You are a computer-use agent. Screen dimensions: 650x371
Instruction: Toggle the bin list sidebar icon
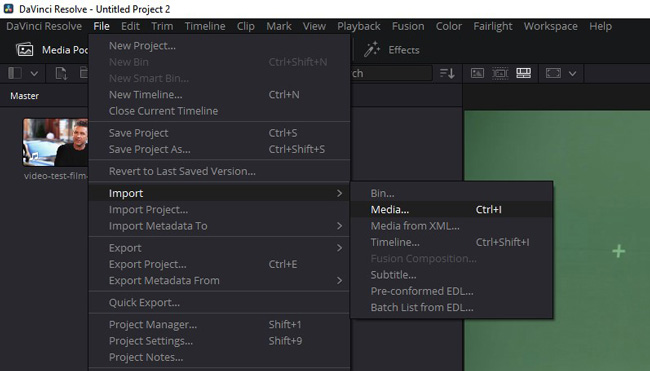(x=15, y=73)
